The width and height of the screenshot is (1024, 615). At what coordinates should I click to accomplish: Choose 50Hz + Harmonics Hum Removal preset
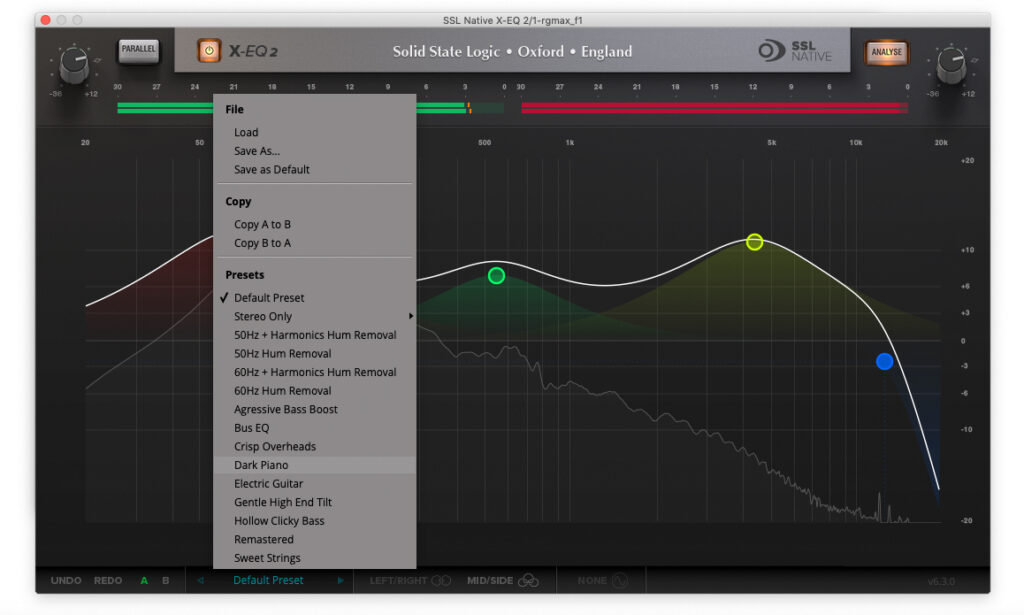(x=314, y=335)
